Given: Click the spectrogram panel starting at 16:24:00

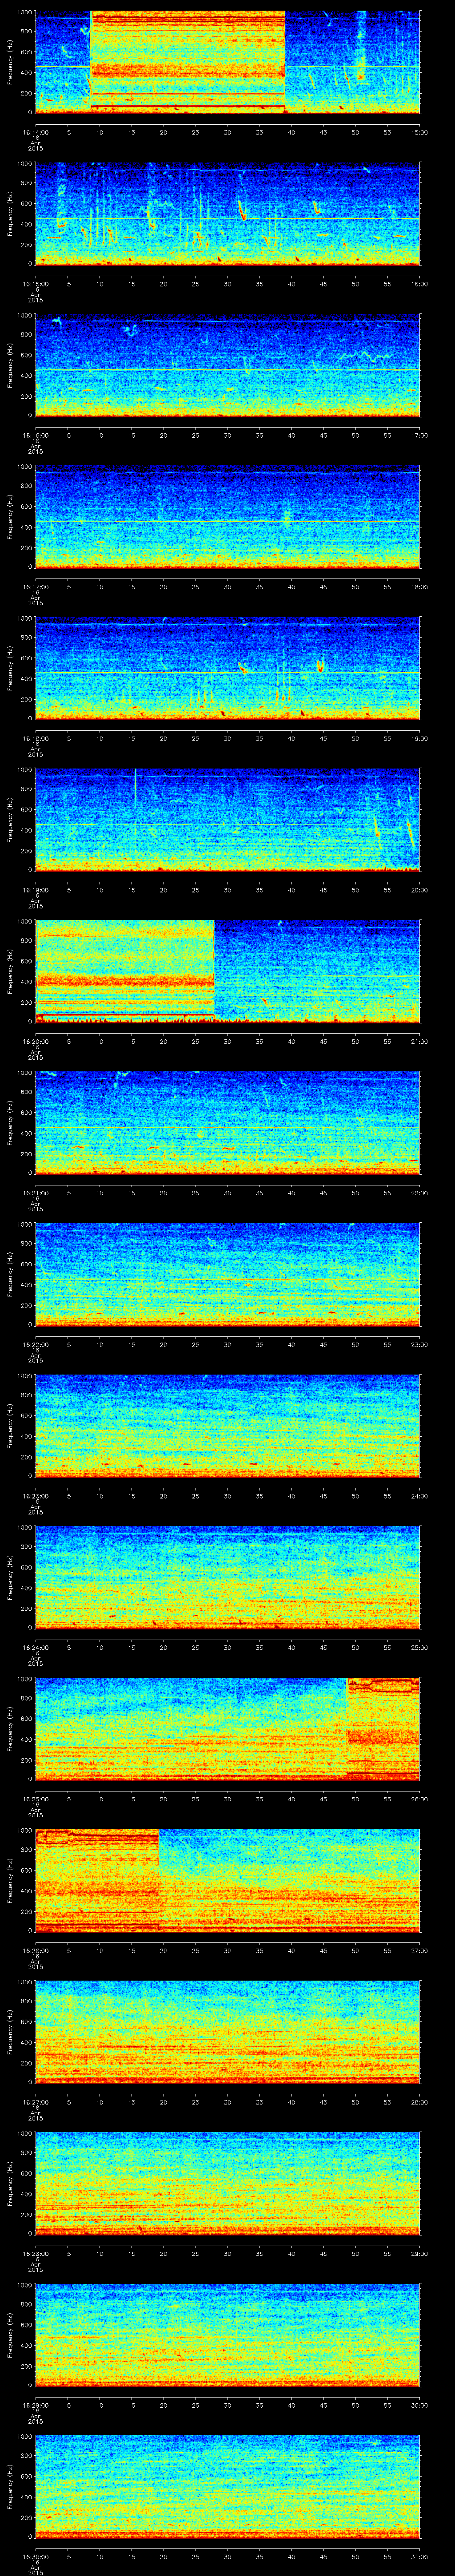Looking at the screenshot, I should (228, 1577).
